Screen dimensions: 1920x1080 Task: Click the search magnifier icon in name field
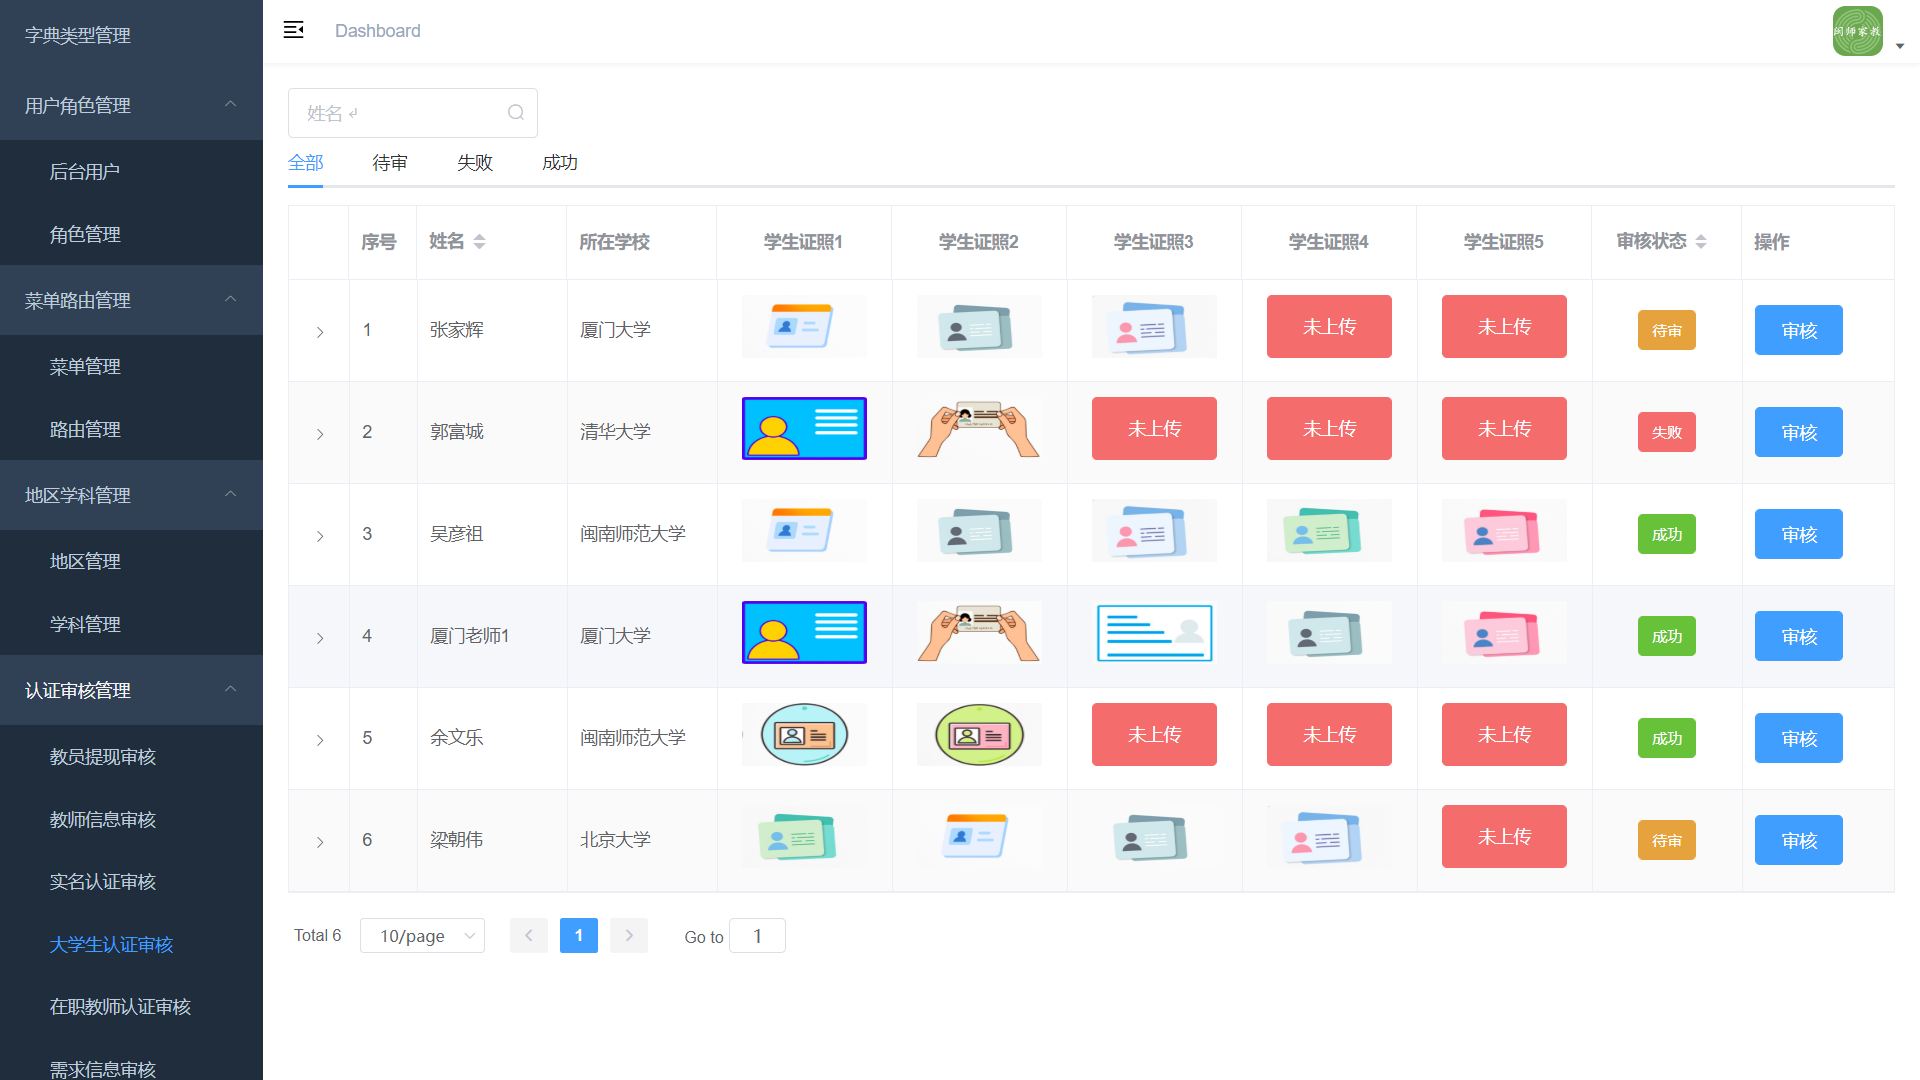coord(515,113)
